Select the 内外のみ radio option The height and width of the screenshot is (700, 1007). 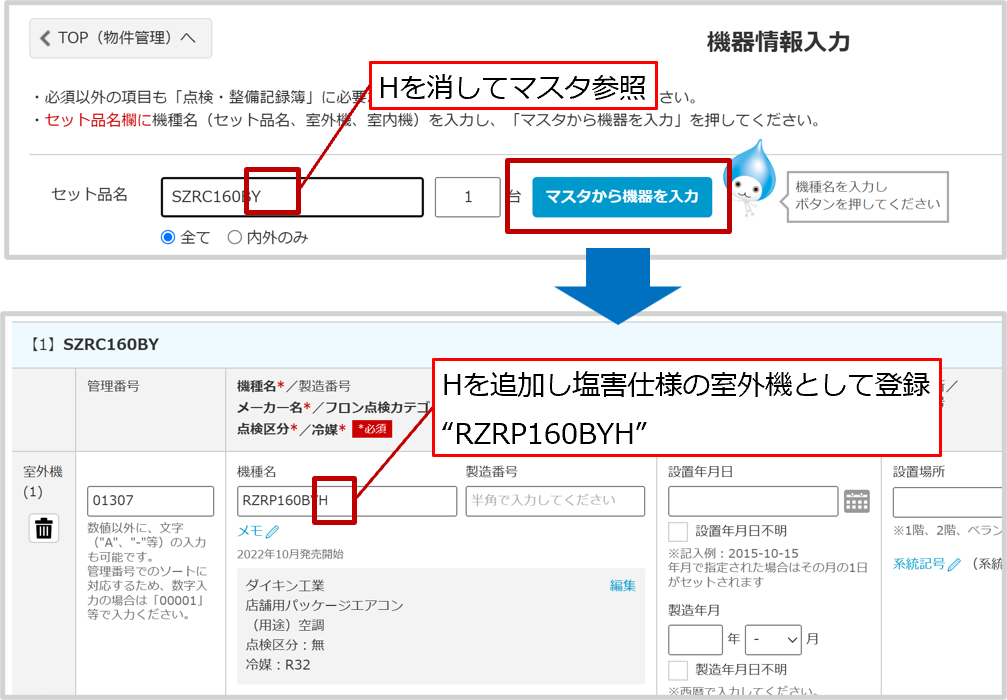tap(235, 237)
